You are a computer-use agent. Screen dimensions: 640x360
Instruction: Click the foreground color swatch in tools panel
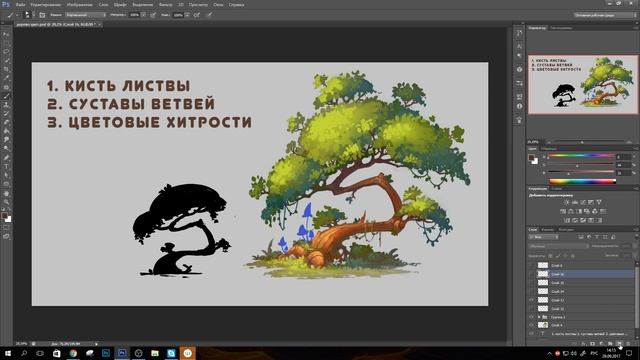[x=4, y=216]
